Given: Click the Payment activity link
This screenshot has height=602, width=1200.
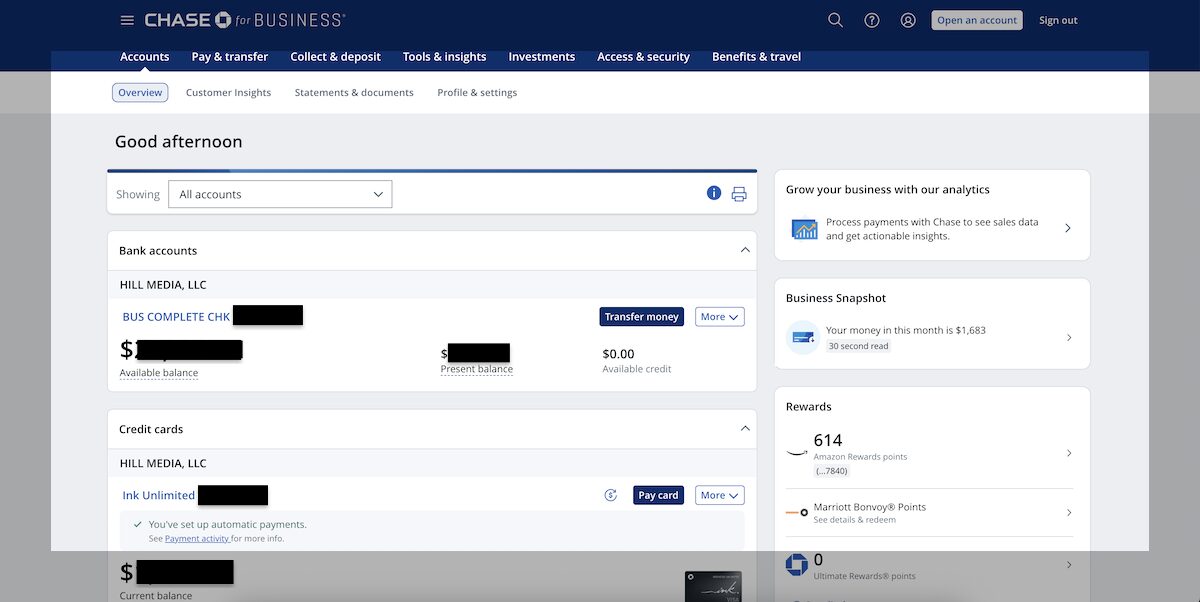Looking at the screenshot, I should tap(197, 538).
